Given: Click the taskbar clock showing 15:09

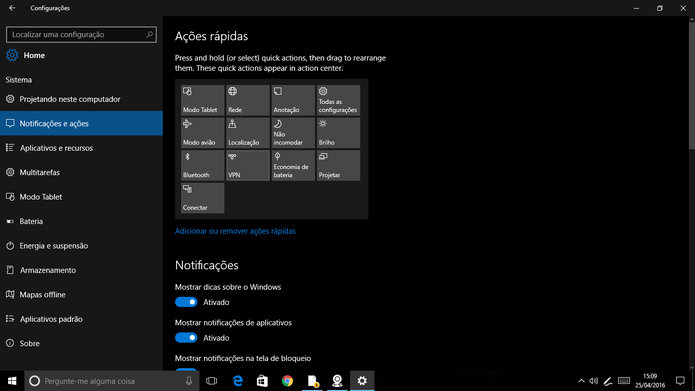Looking at the screenshot, I should tap(650, 381).
